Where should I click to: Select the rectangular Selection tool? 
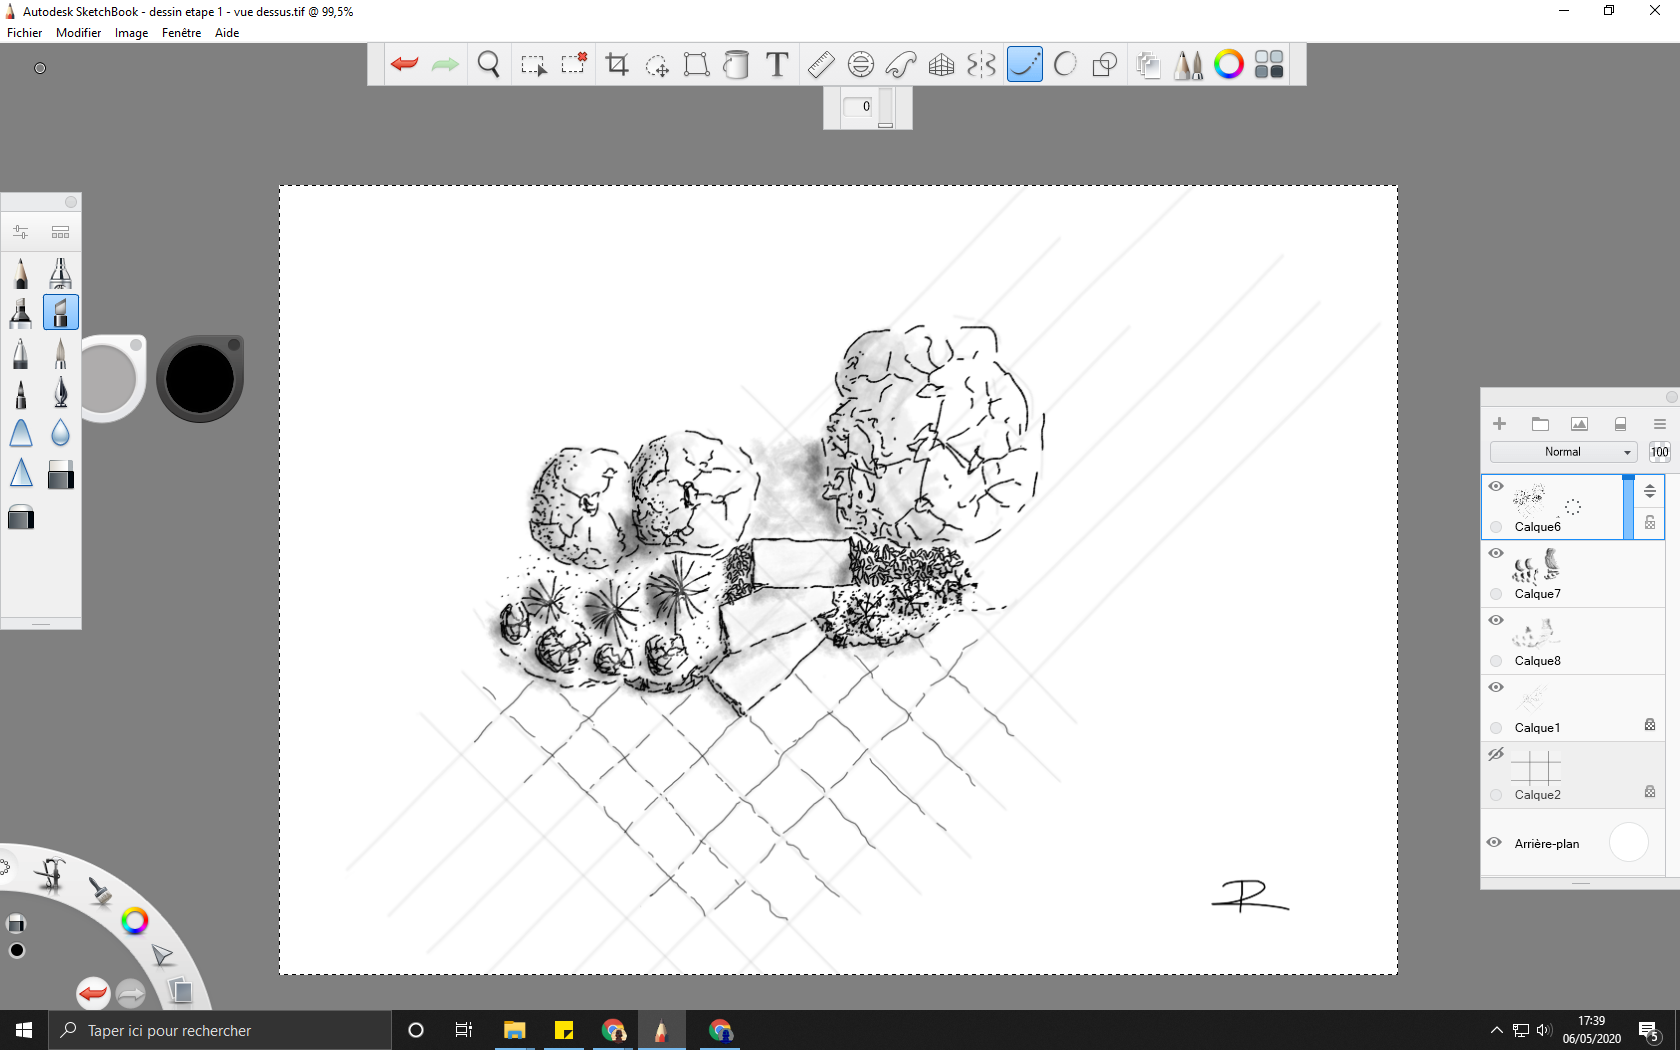533,64
